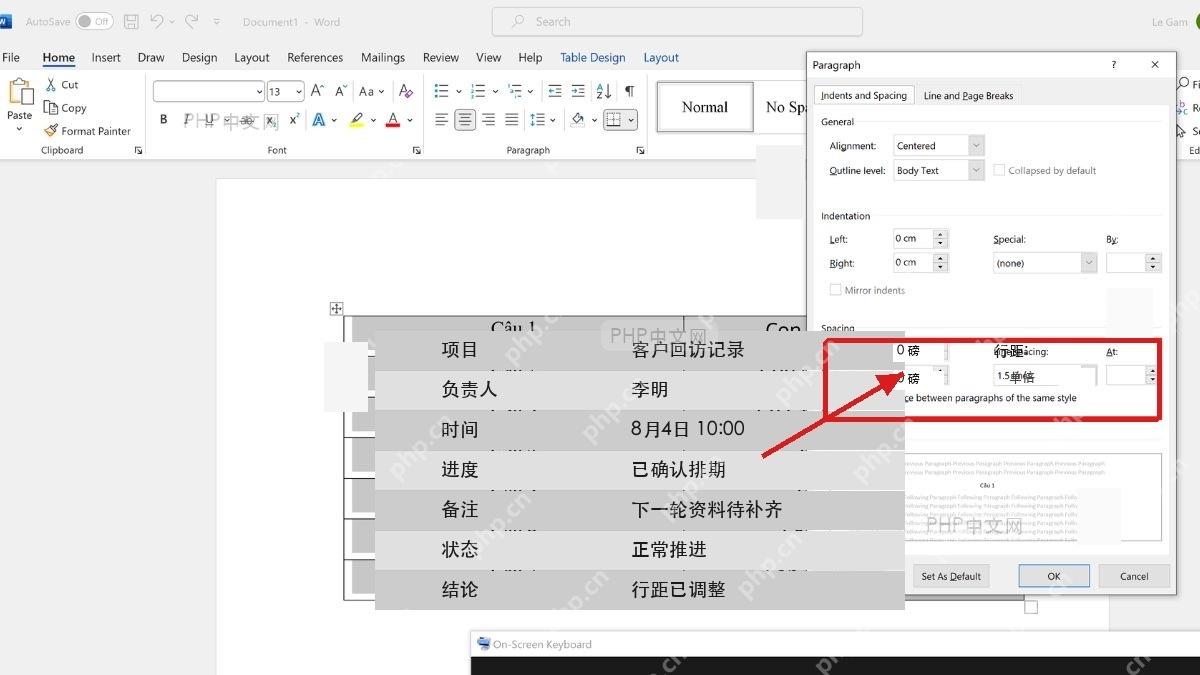Open font name dropdown

pos(260,91)
